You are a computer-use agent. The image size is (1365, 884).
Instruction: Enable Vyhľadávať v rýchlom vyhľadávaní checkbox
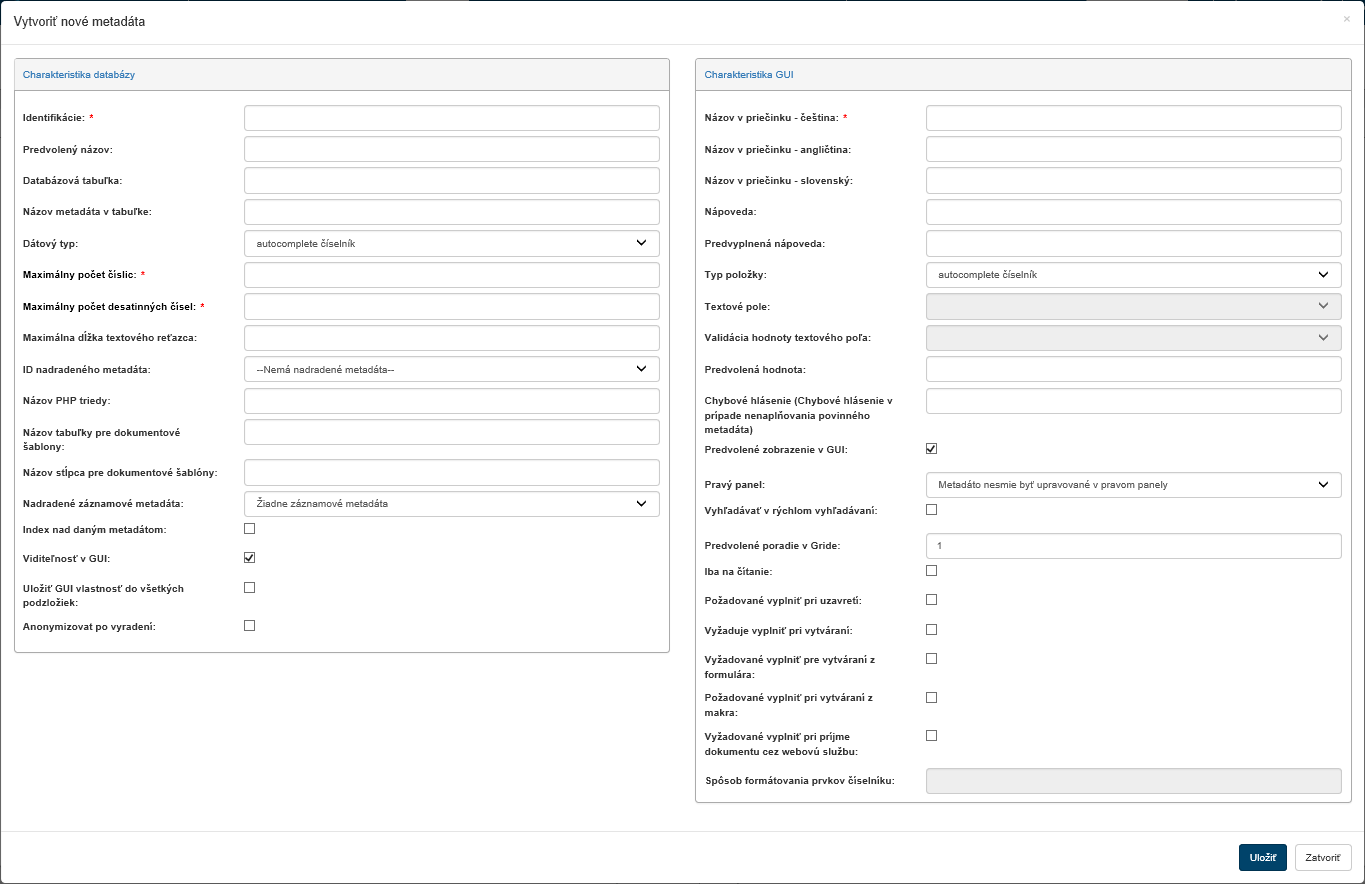pos(932,510)
